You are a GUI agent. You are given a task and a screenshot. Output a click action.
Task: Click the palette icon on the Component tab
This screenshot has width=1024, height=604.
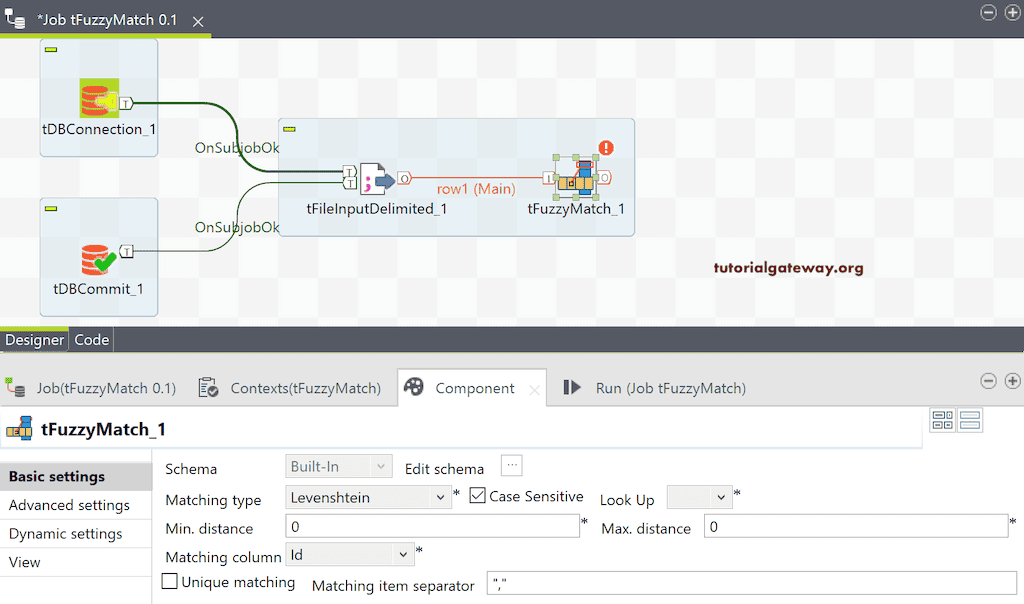(413, 386)
